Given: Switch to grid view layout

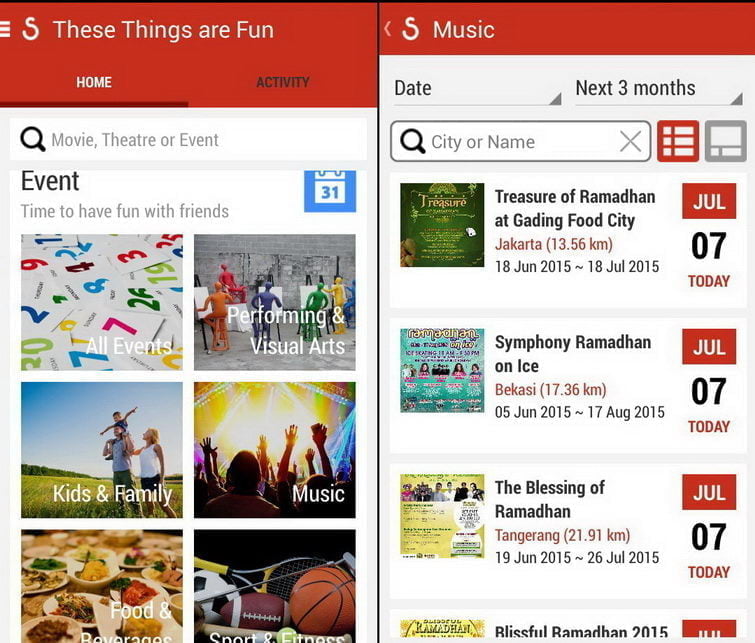Looking at the screenshot, I should click(x=726, y=141).
